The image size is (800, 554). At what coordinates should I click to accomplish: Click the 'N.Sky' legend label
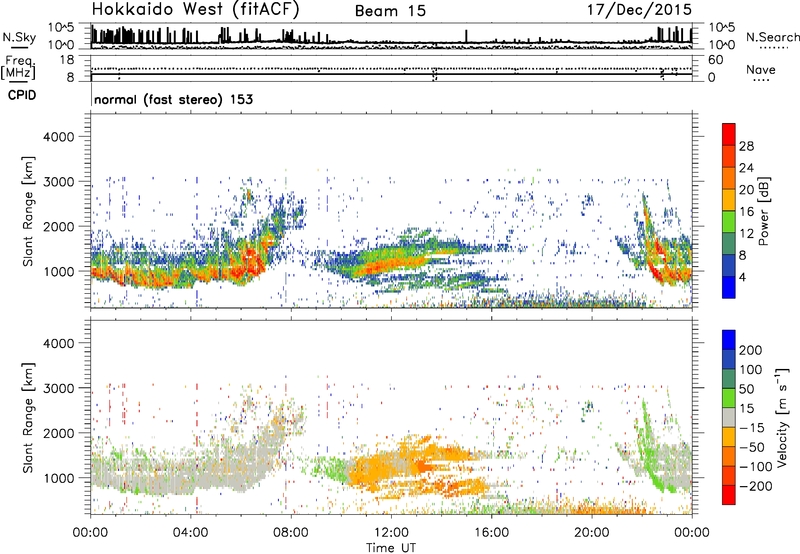point(19,37)
